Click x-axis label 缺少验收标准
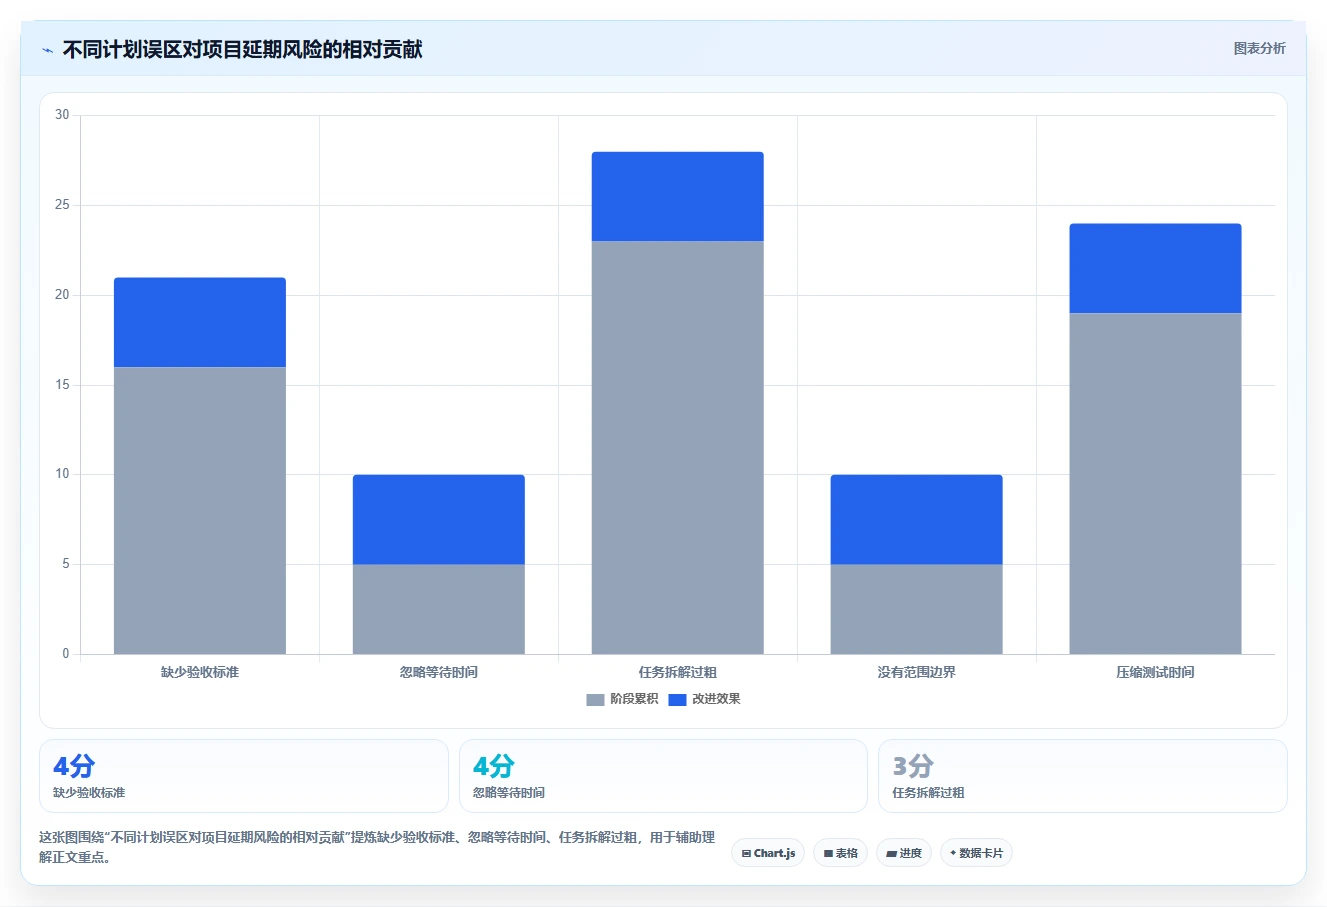 (200, 672)
